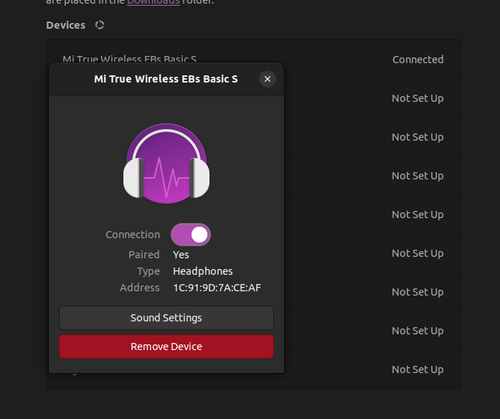Click the dialog title Mi True Wireless EBs Basic S
The image size is (500, 419).
coord(166,79)
